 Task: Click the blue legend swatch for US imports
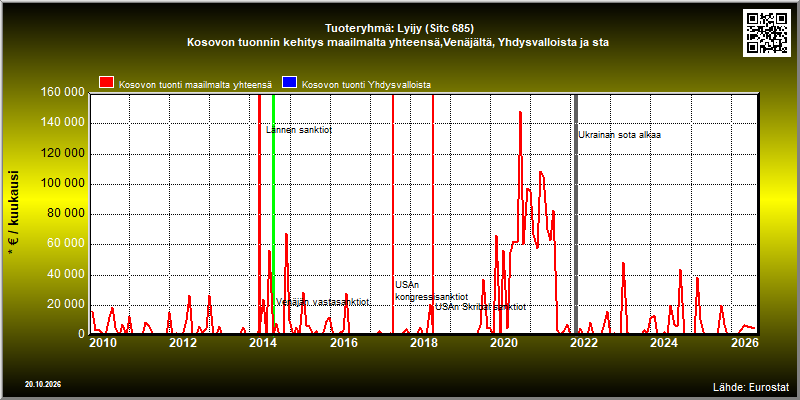click(x=290, y=84)
